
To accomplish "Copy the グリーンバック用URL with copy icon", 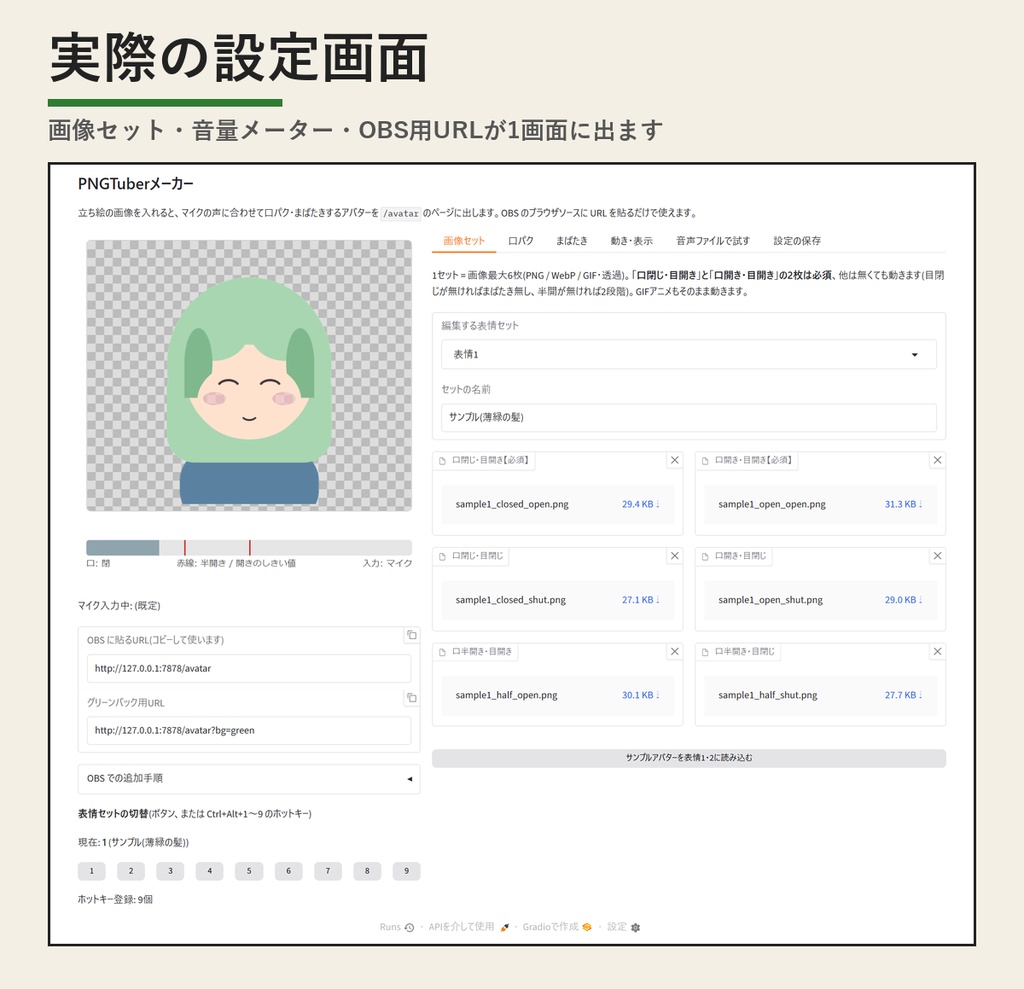I will click(x=411, y=698).
